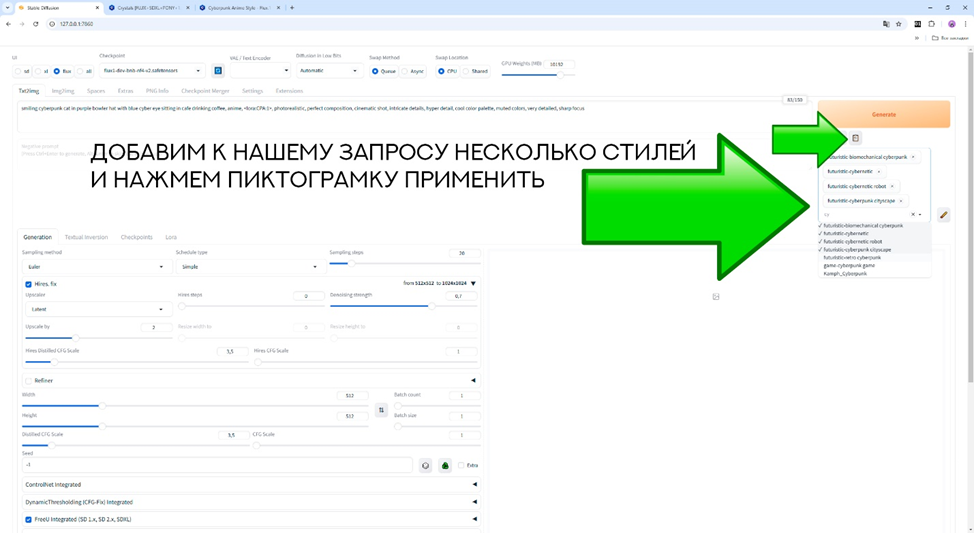The height and width of the screenshot is (533, 974).
Task: Expand DynamicThresholding Integrated section
Action: pos(251,502)
